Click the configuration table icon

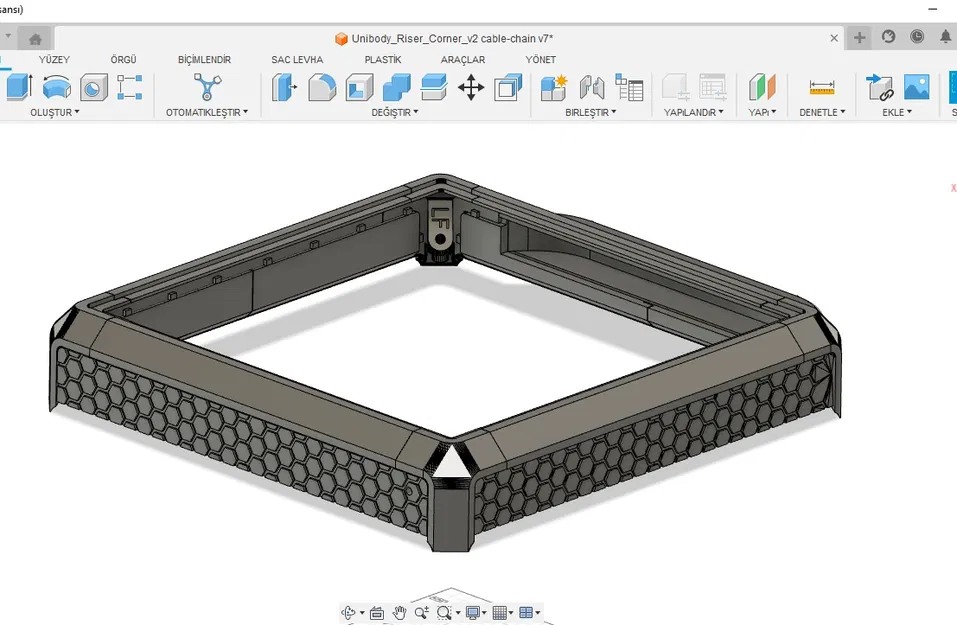tap(713, 87)
